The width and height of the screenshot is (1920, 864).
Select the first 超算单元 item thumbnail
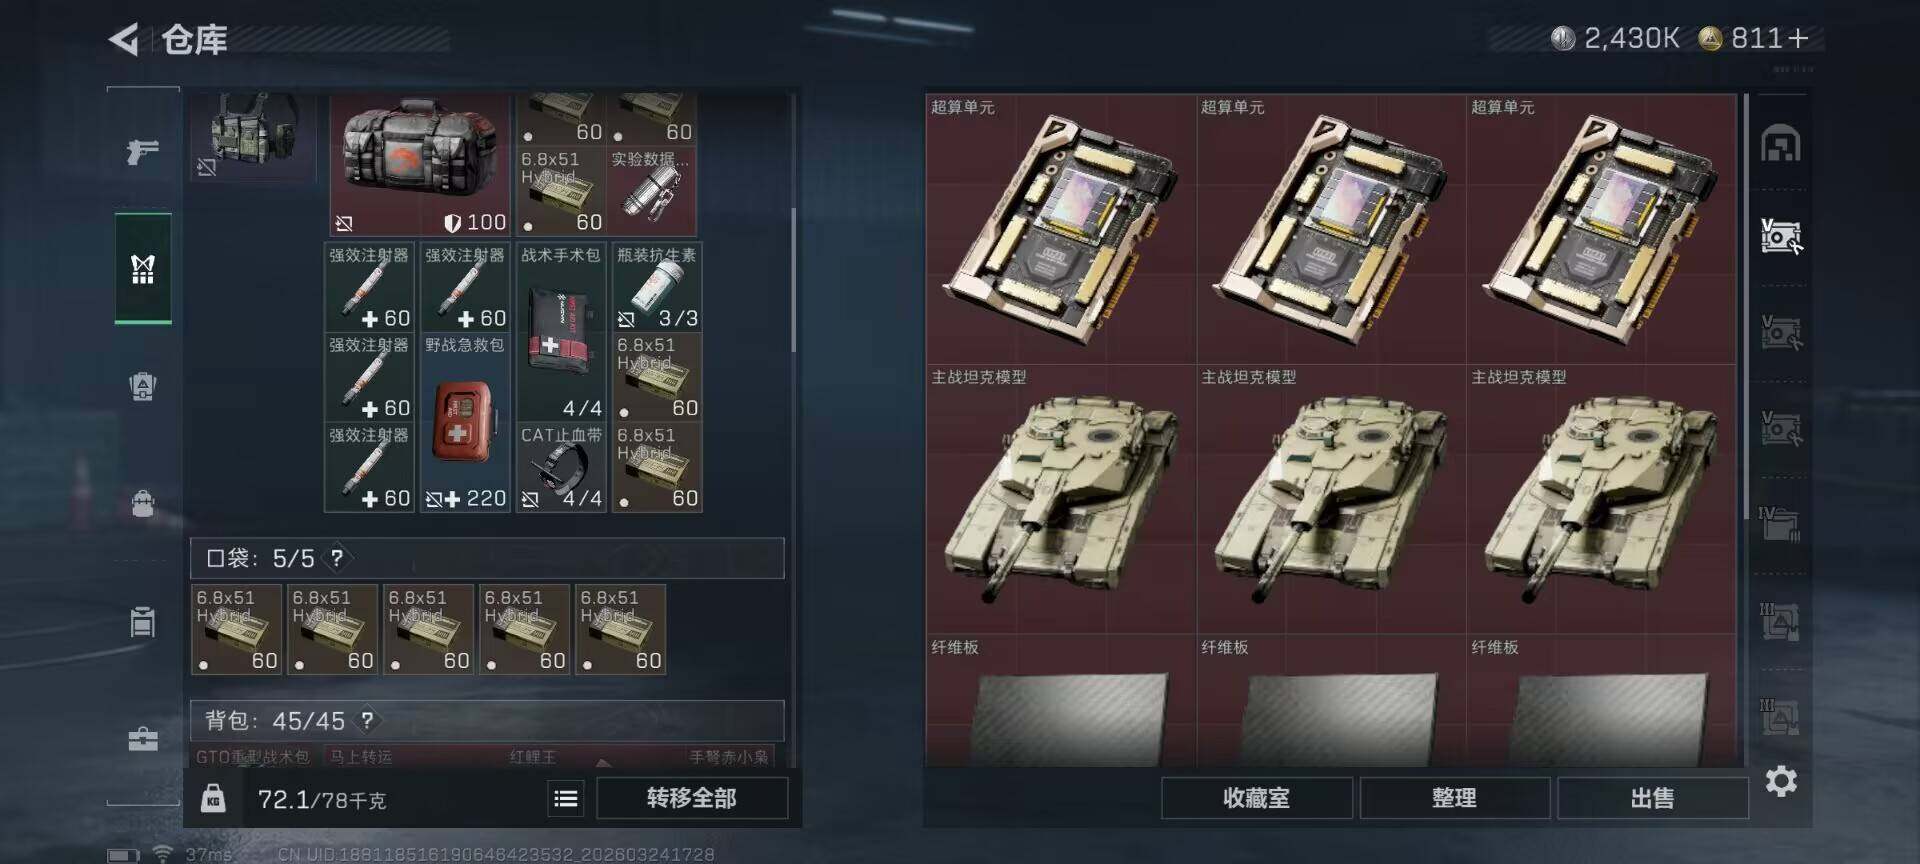click(x=1062, y=229)
